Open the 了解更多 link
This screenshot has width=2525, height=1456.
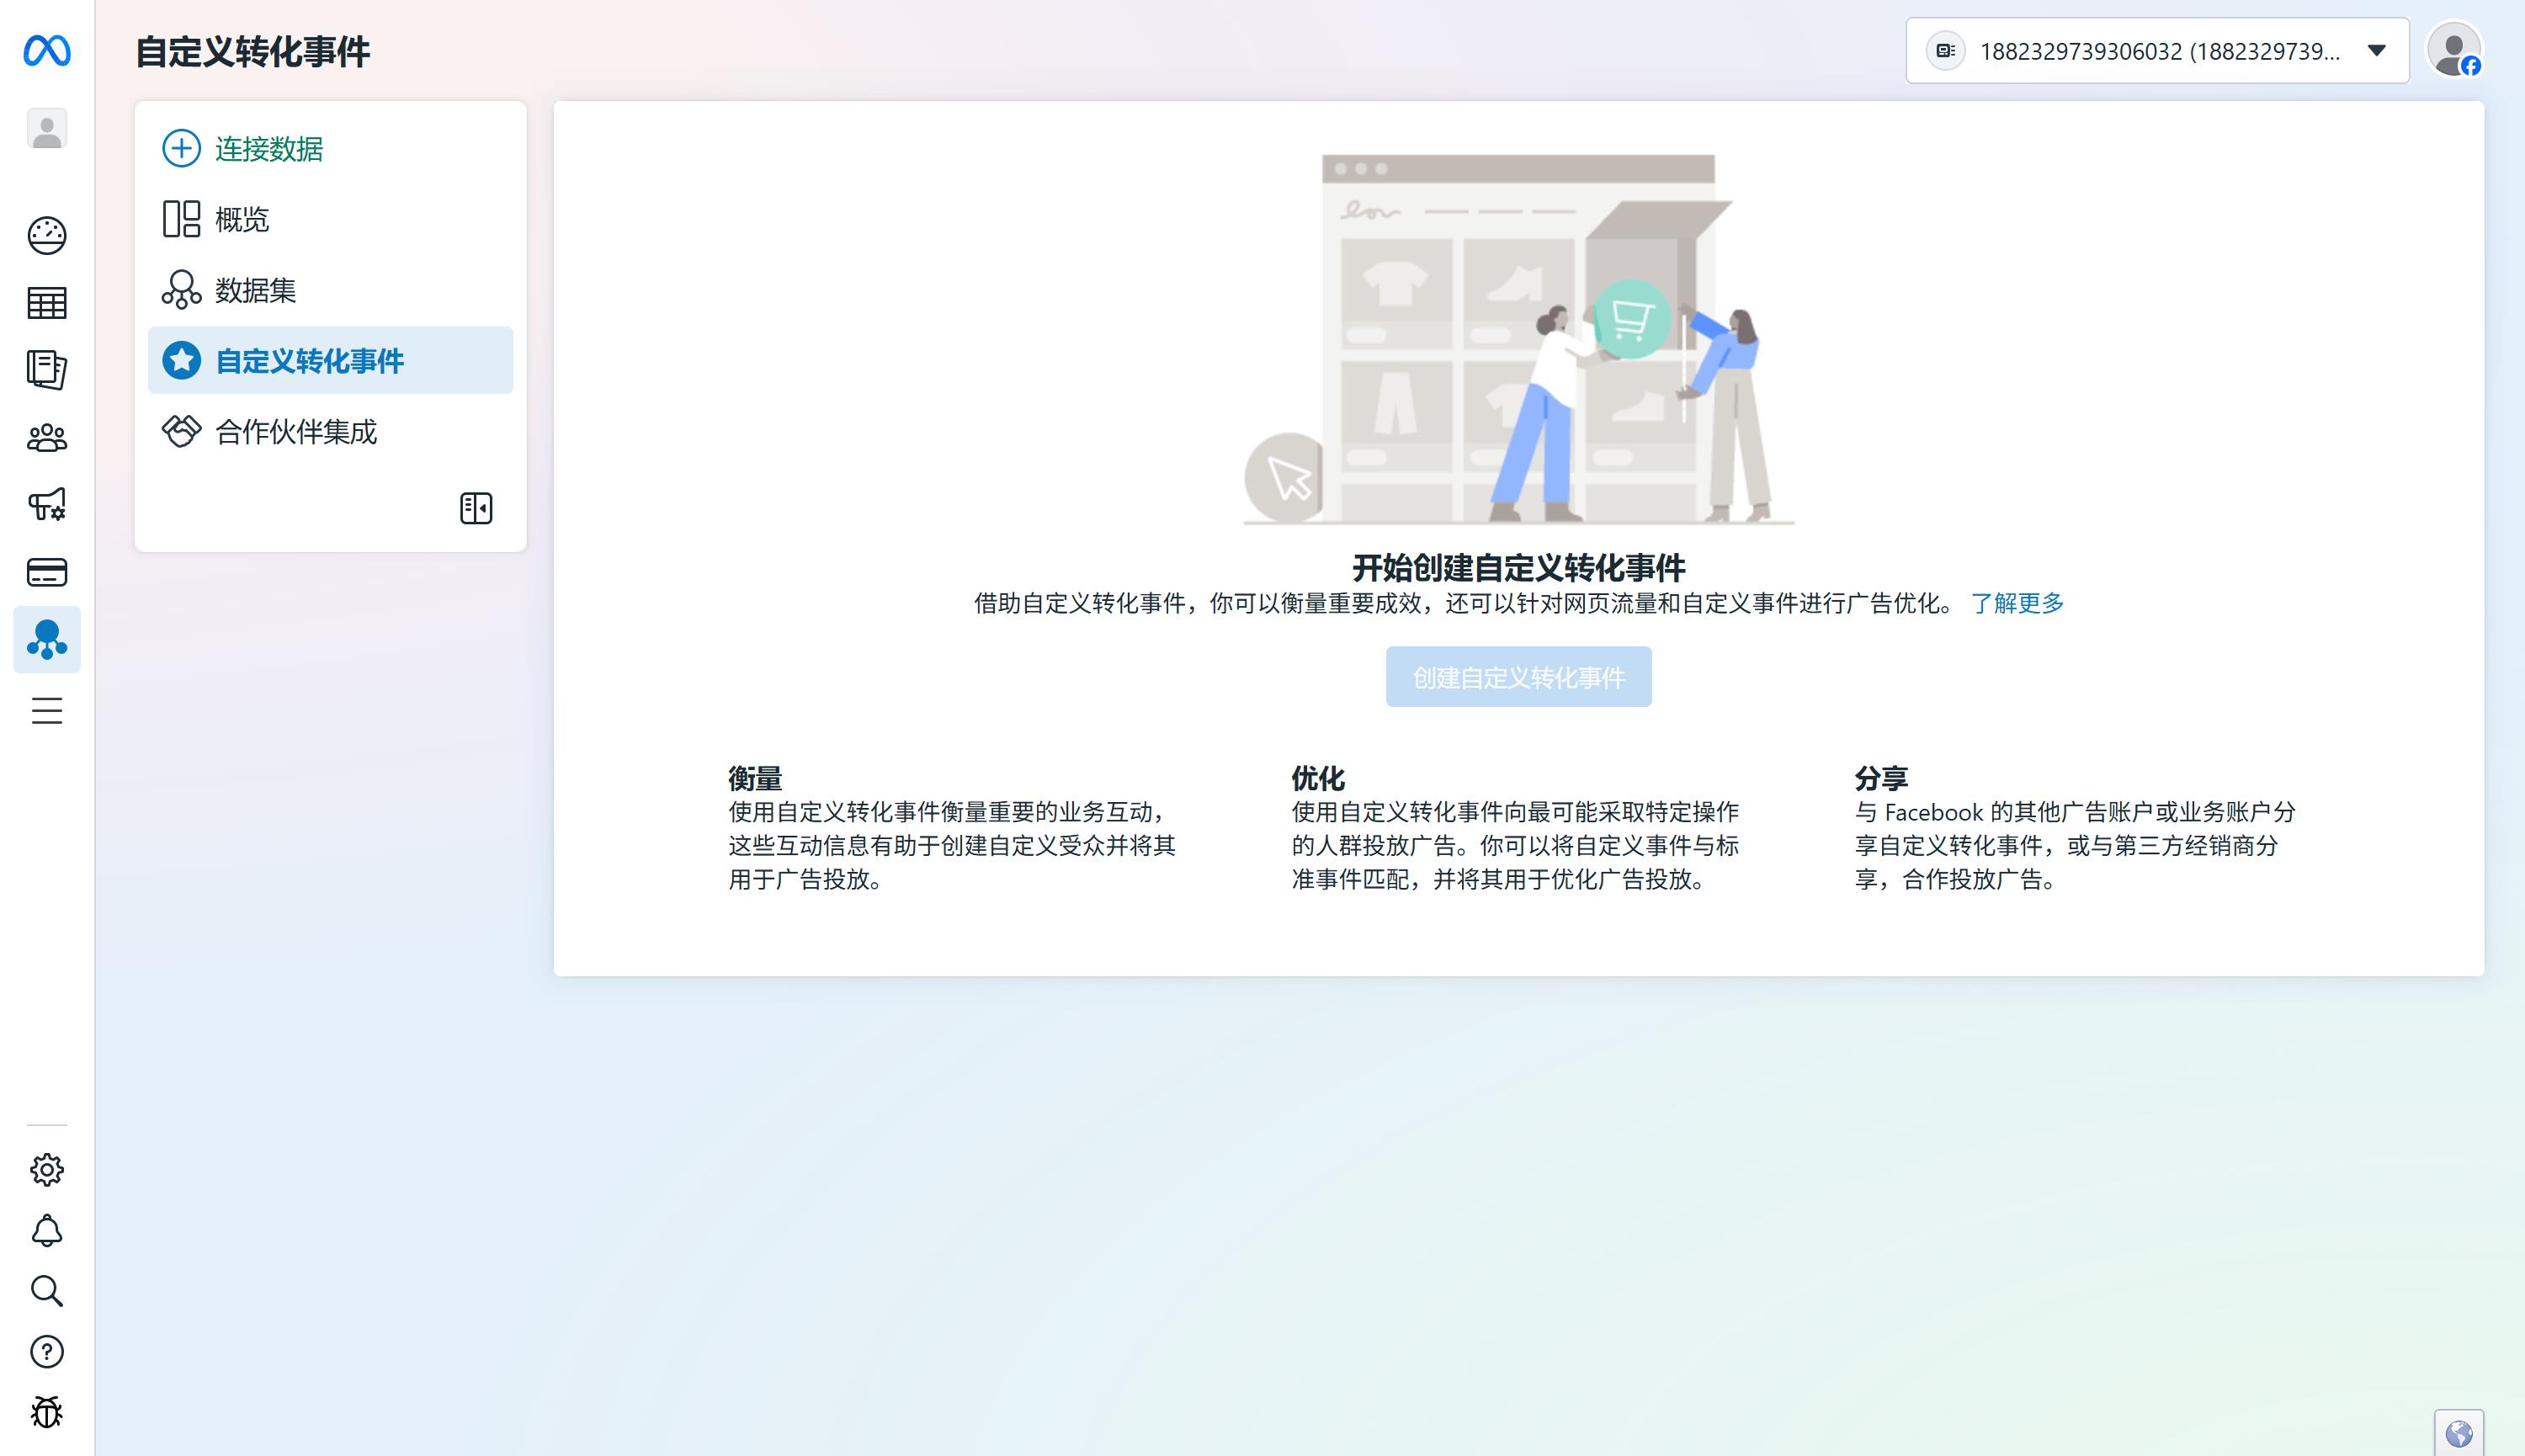click(2016, 603)
